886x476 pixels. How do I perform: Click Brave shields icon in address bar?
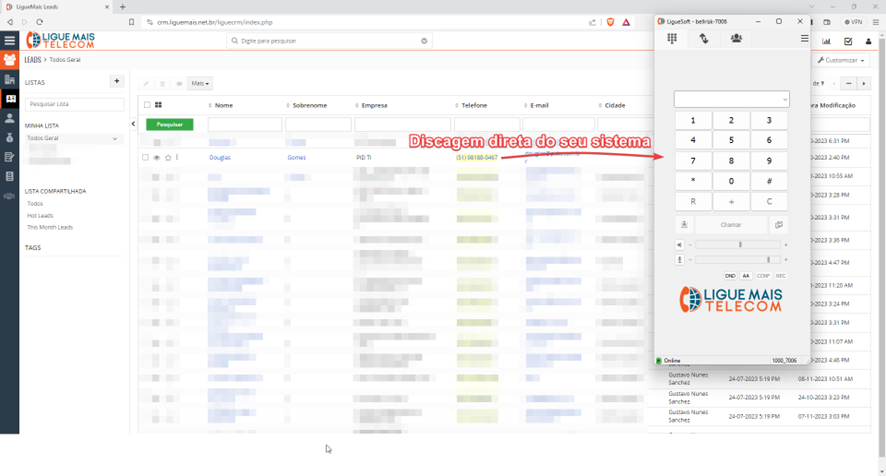coord(610,22)
